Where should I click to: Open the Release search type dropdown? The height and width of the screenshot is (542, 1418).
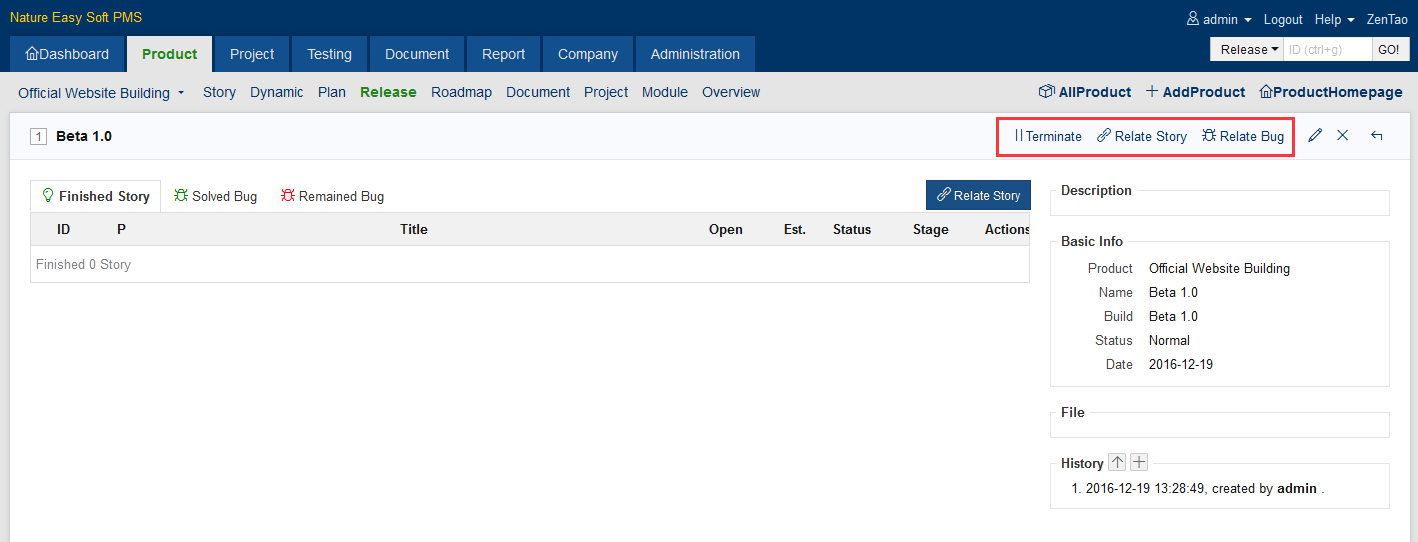click(1247, 49)
